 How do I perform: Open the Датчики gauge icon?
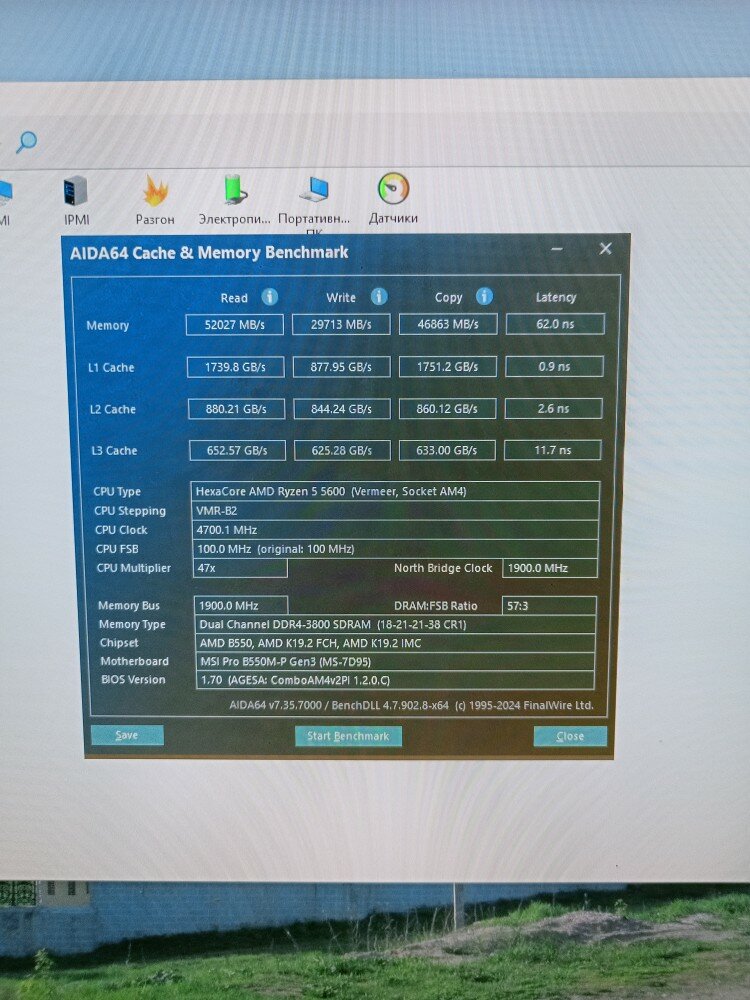click(393, 198)
